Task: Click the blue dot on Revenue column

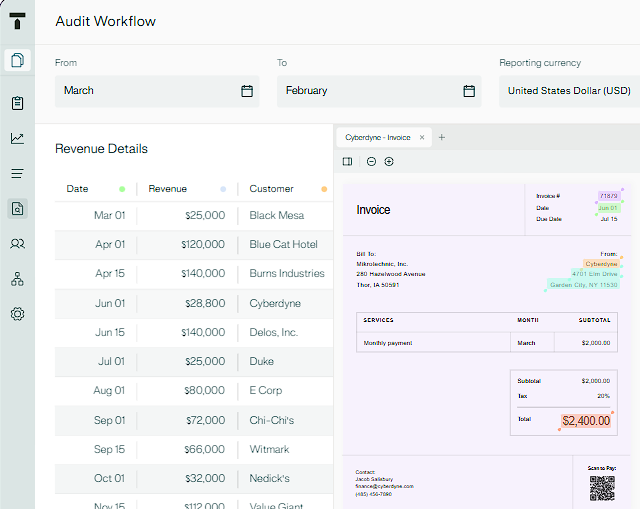Action: point(223,189)
